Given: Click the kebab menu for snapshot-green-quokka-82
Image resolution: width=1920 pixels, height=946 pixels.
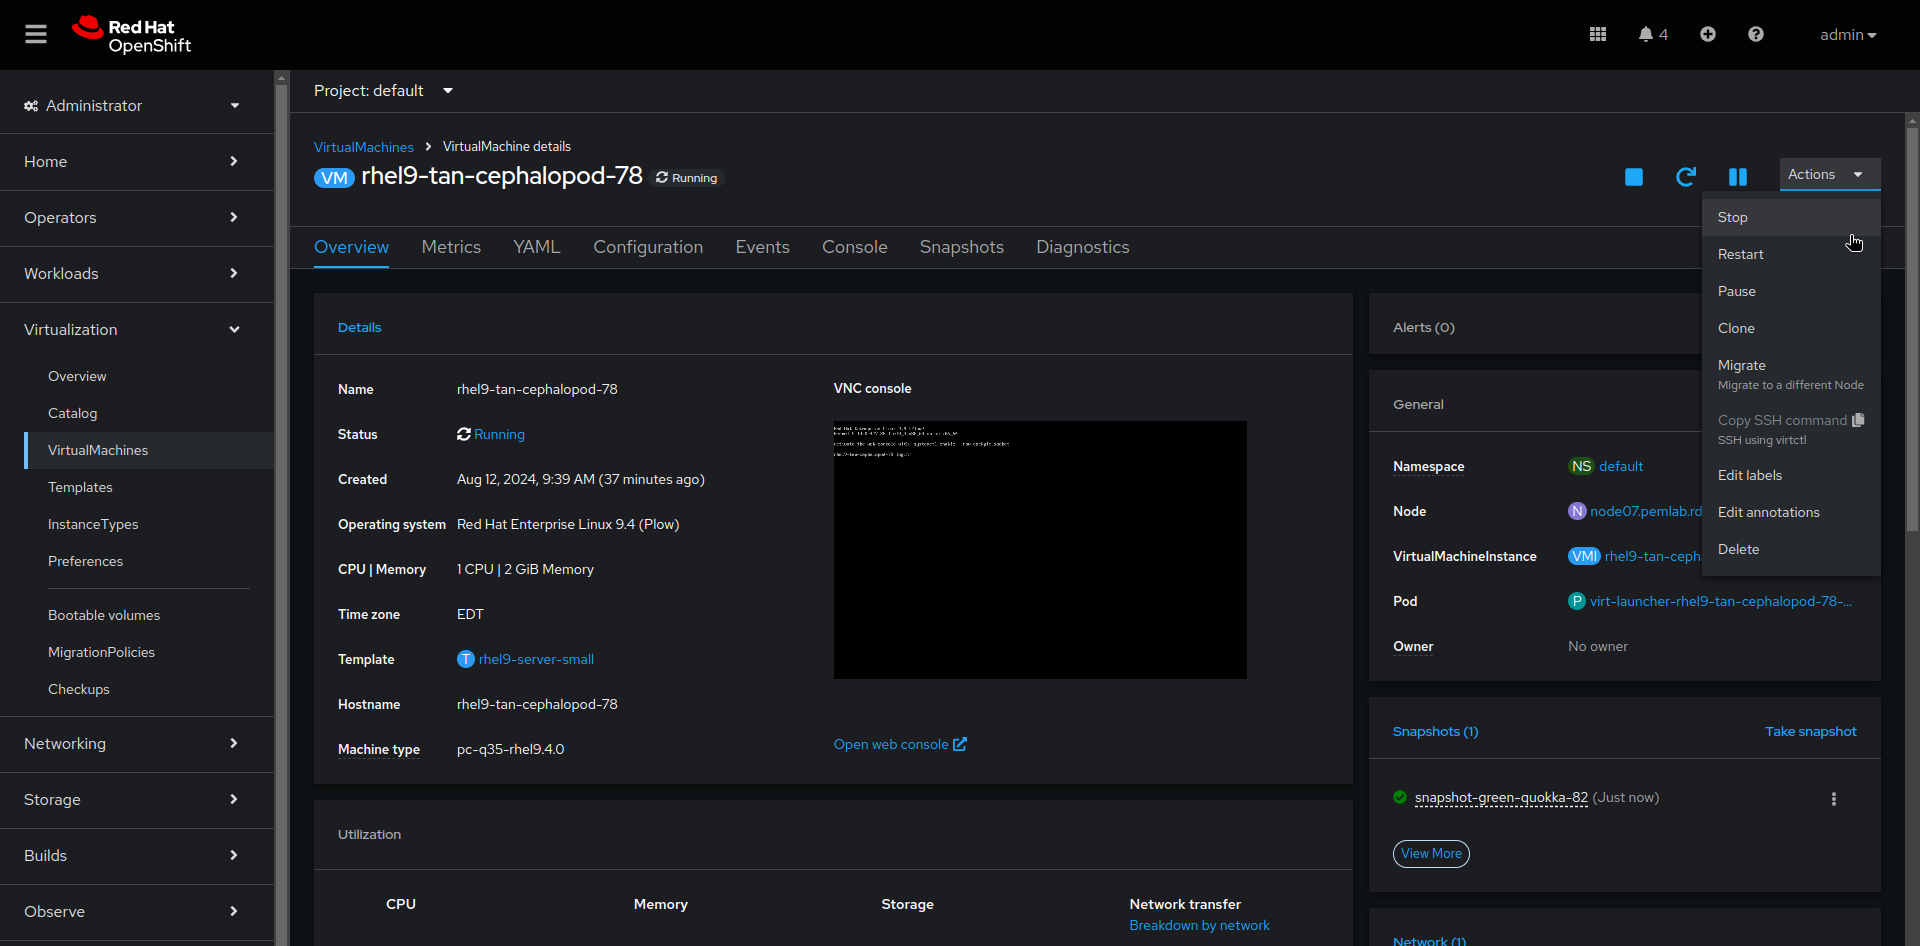Looking at the screenshot, I should [1834, 799].
